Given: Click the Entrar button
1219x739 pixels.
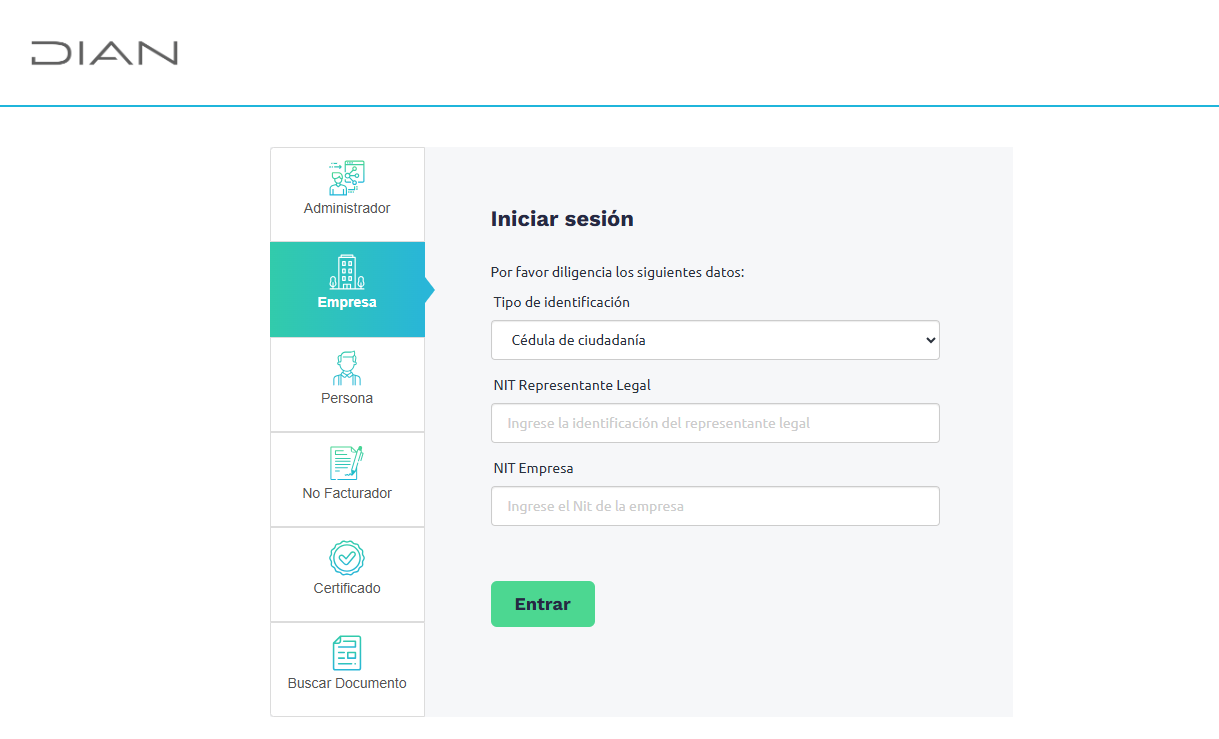Looking at the screenshot, I should [x=543, y=604].
